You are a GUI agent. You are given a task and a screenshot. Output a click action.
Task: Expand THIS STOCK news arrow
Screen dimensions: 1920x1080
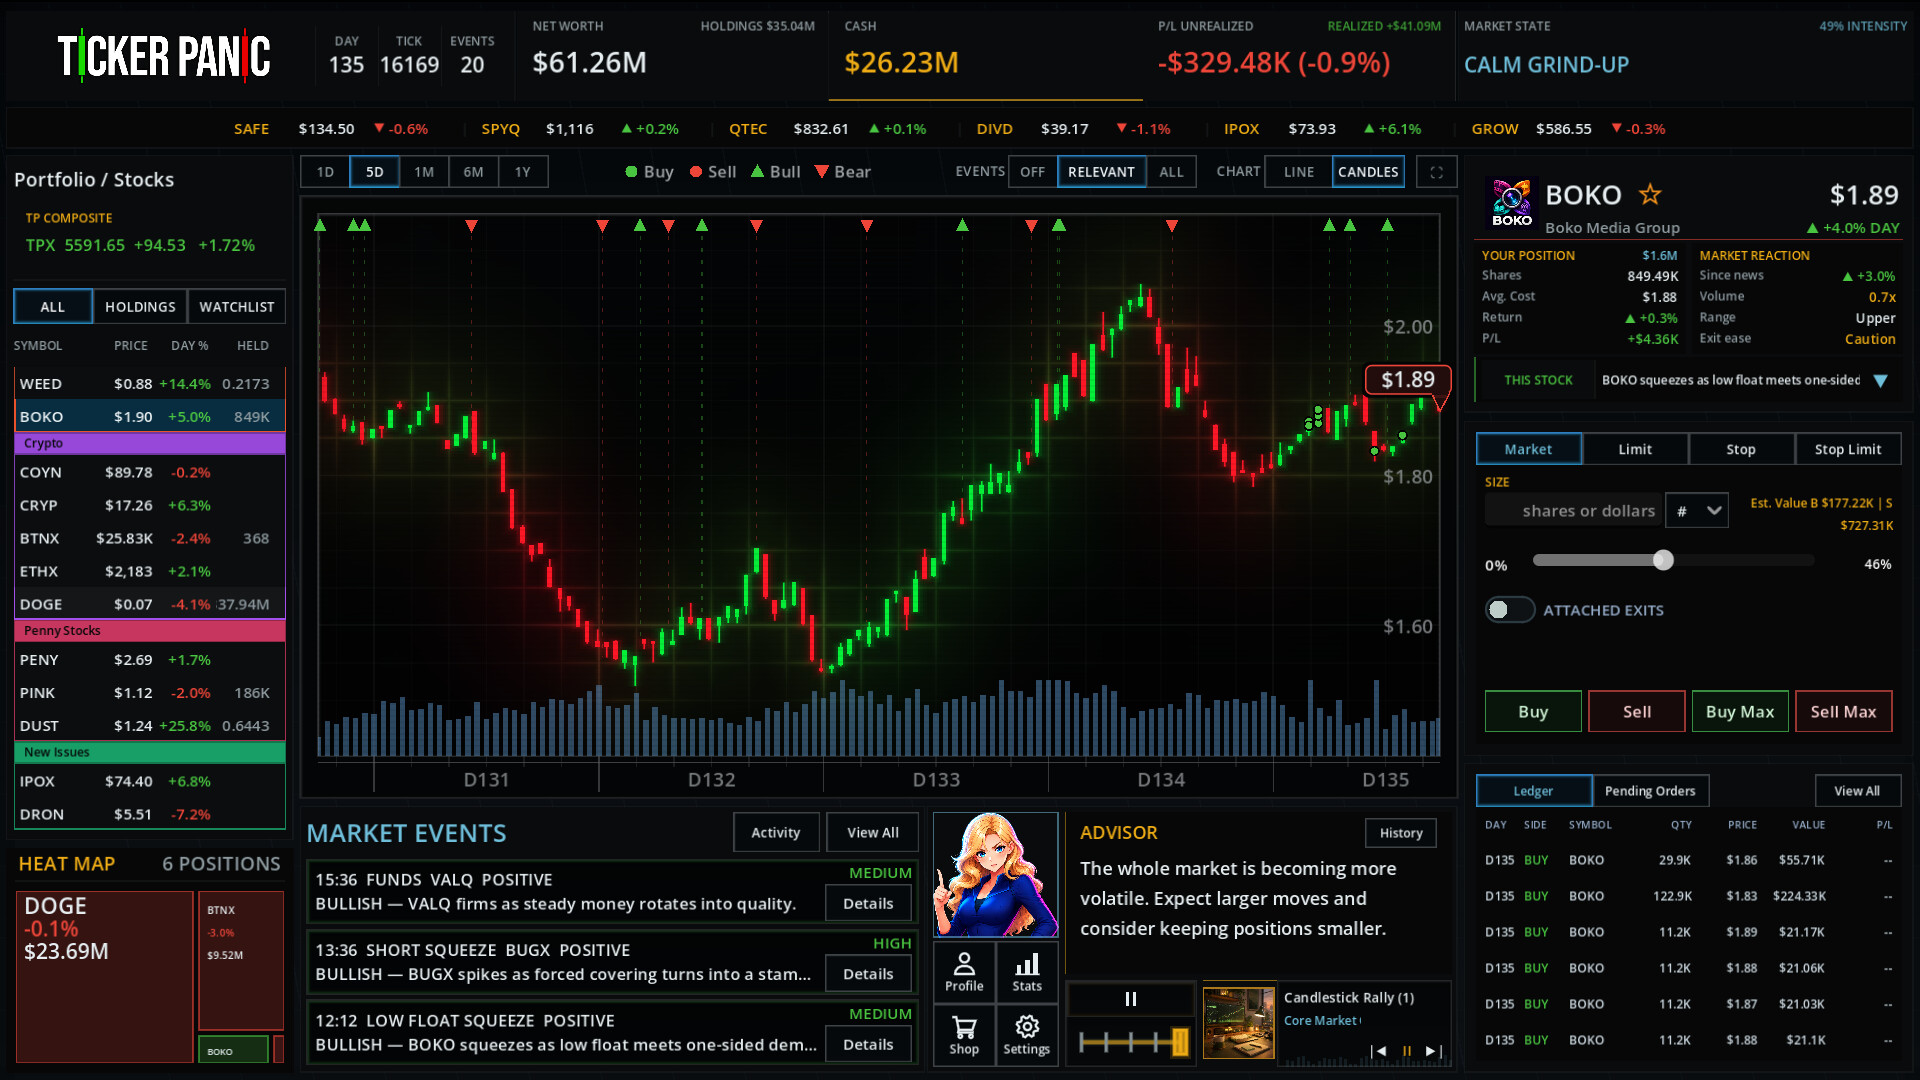1880,381
